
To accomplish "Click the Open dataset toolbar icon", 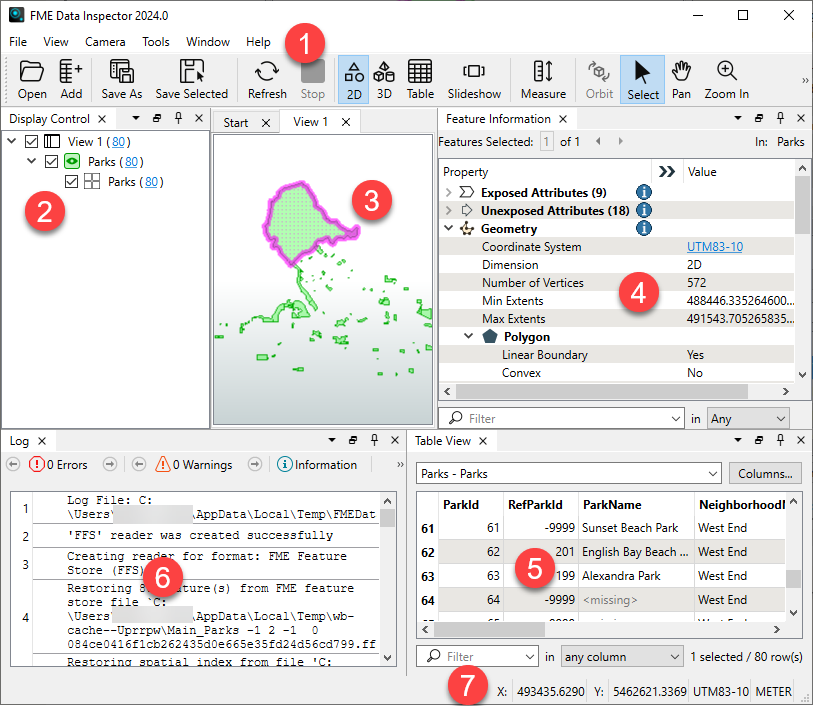I will point(32,79).
